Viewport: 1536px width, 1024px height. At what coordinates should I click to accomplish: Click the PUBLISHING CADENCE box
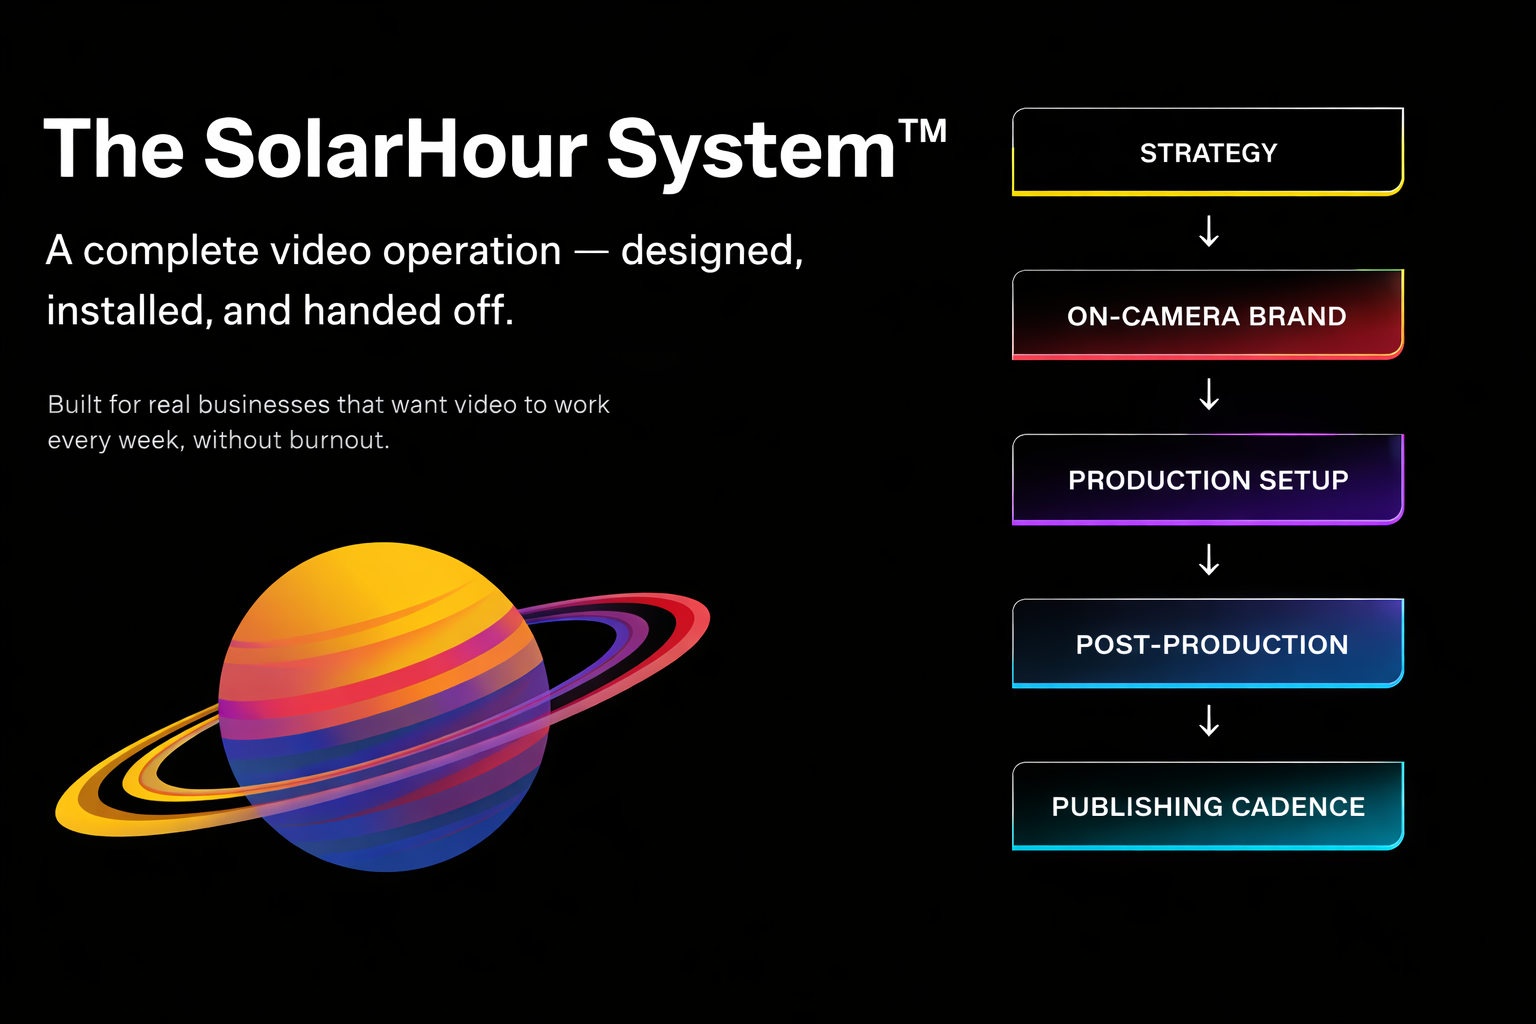coord(1208,806)
